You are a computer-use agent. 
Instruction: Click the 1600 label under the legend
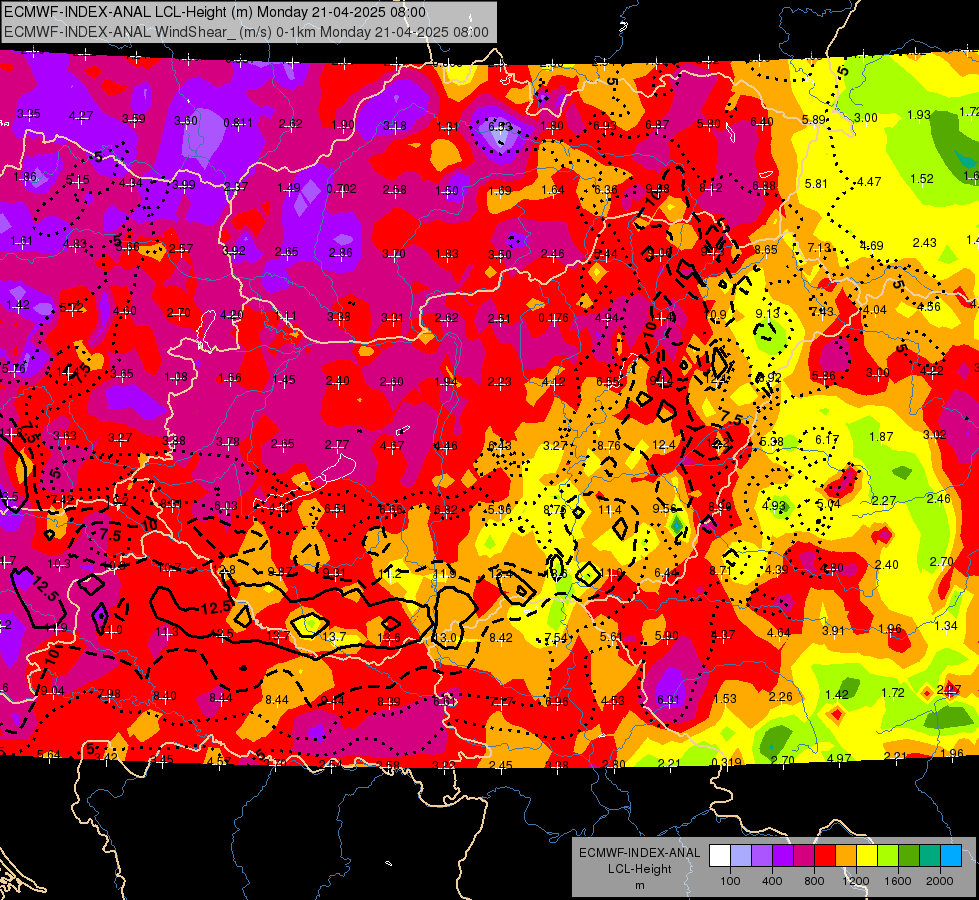(898, 881)
